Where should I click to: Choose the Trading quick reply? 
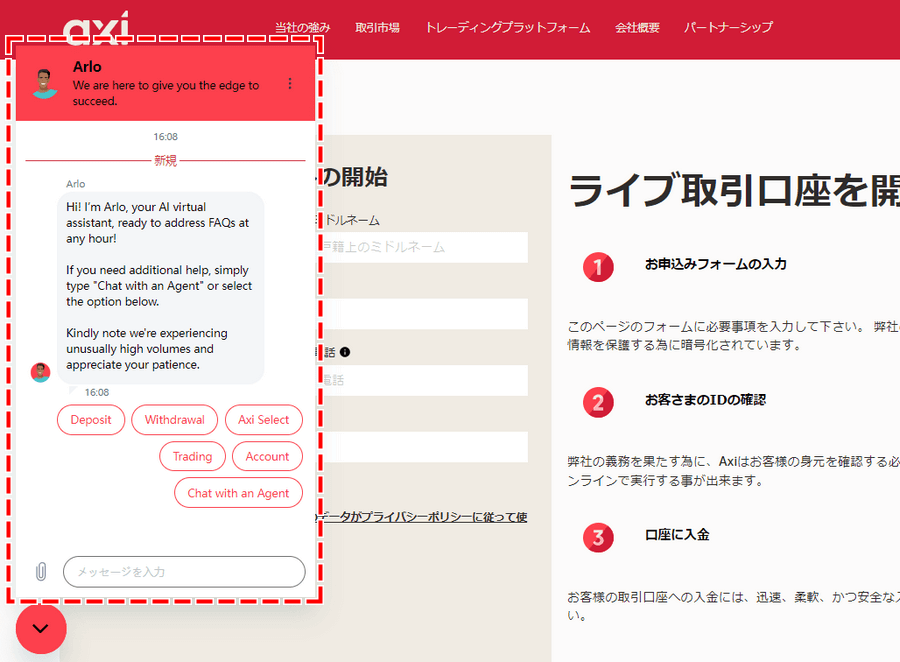tap(192, 456)
